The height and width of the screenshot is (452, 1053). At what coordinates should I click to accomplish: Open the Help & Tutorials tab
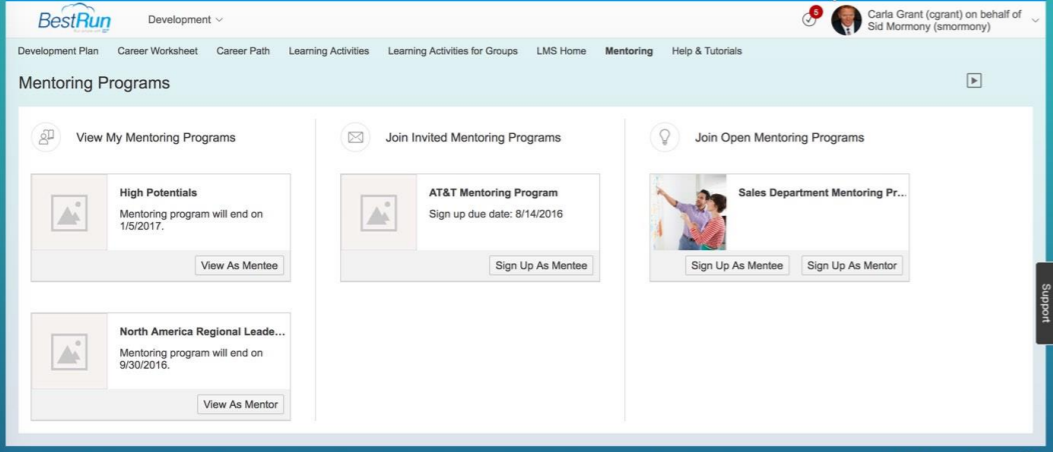(x=706, y=51)
